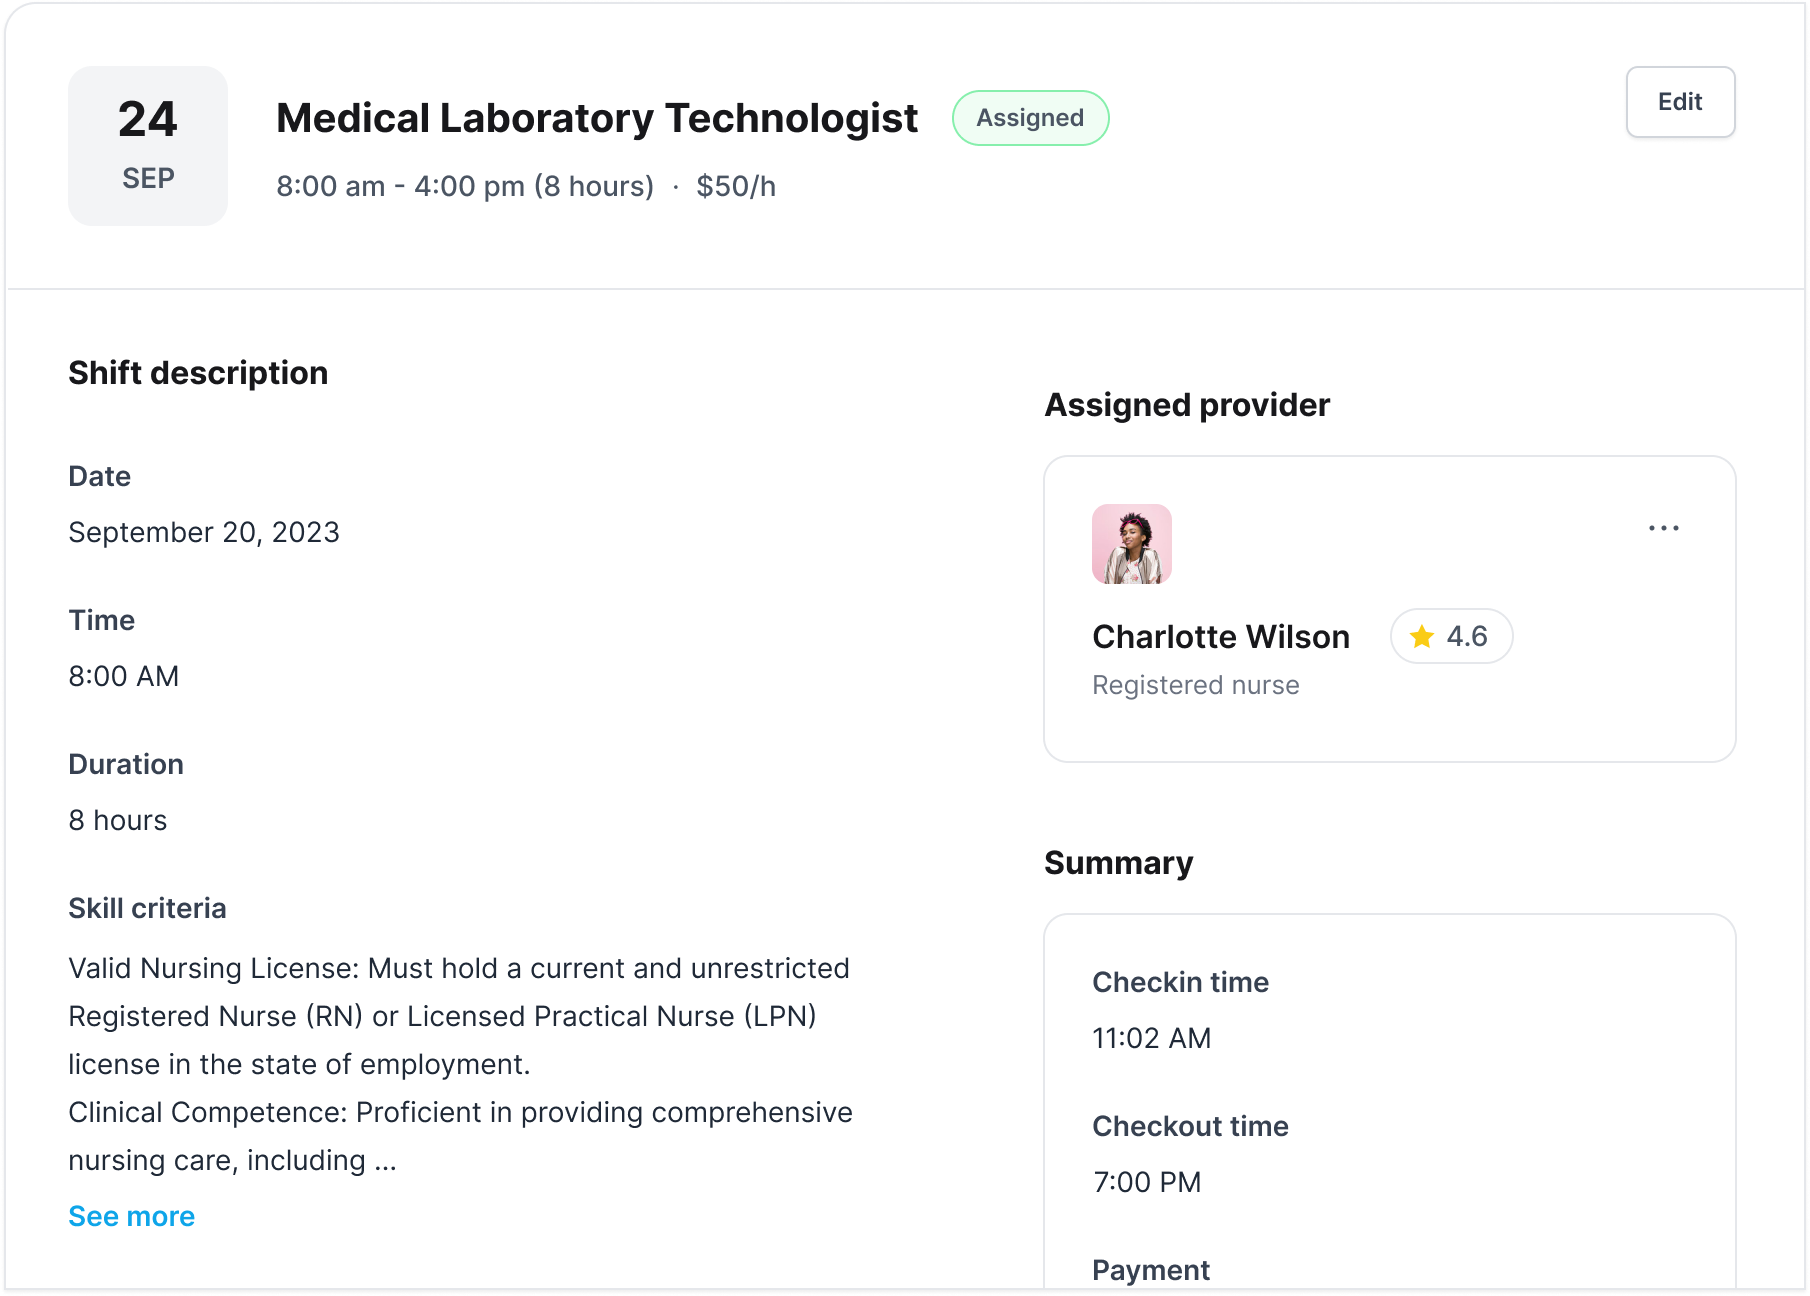Click the Registered nurse subtitle
1810x1296 pixels.
point(1195,685)
